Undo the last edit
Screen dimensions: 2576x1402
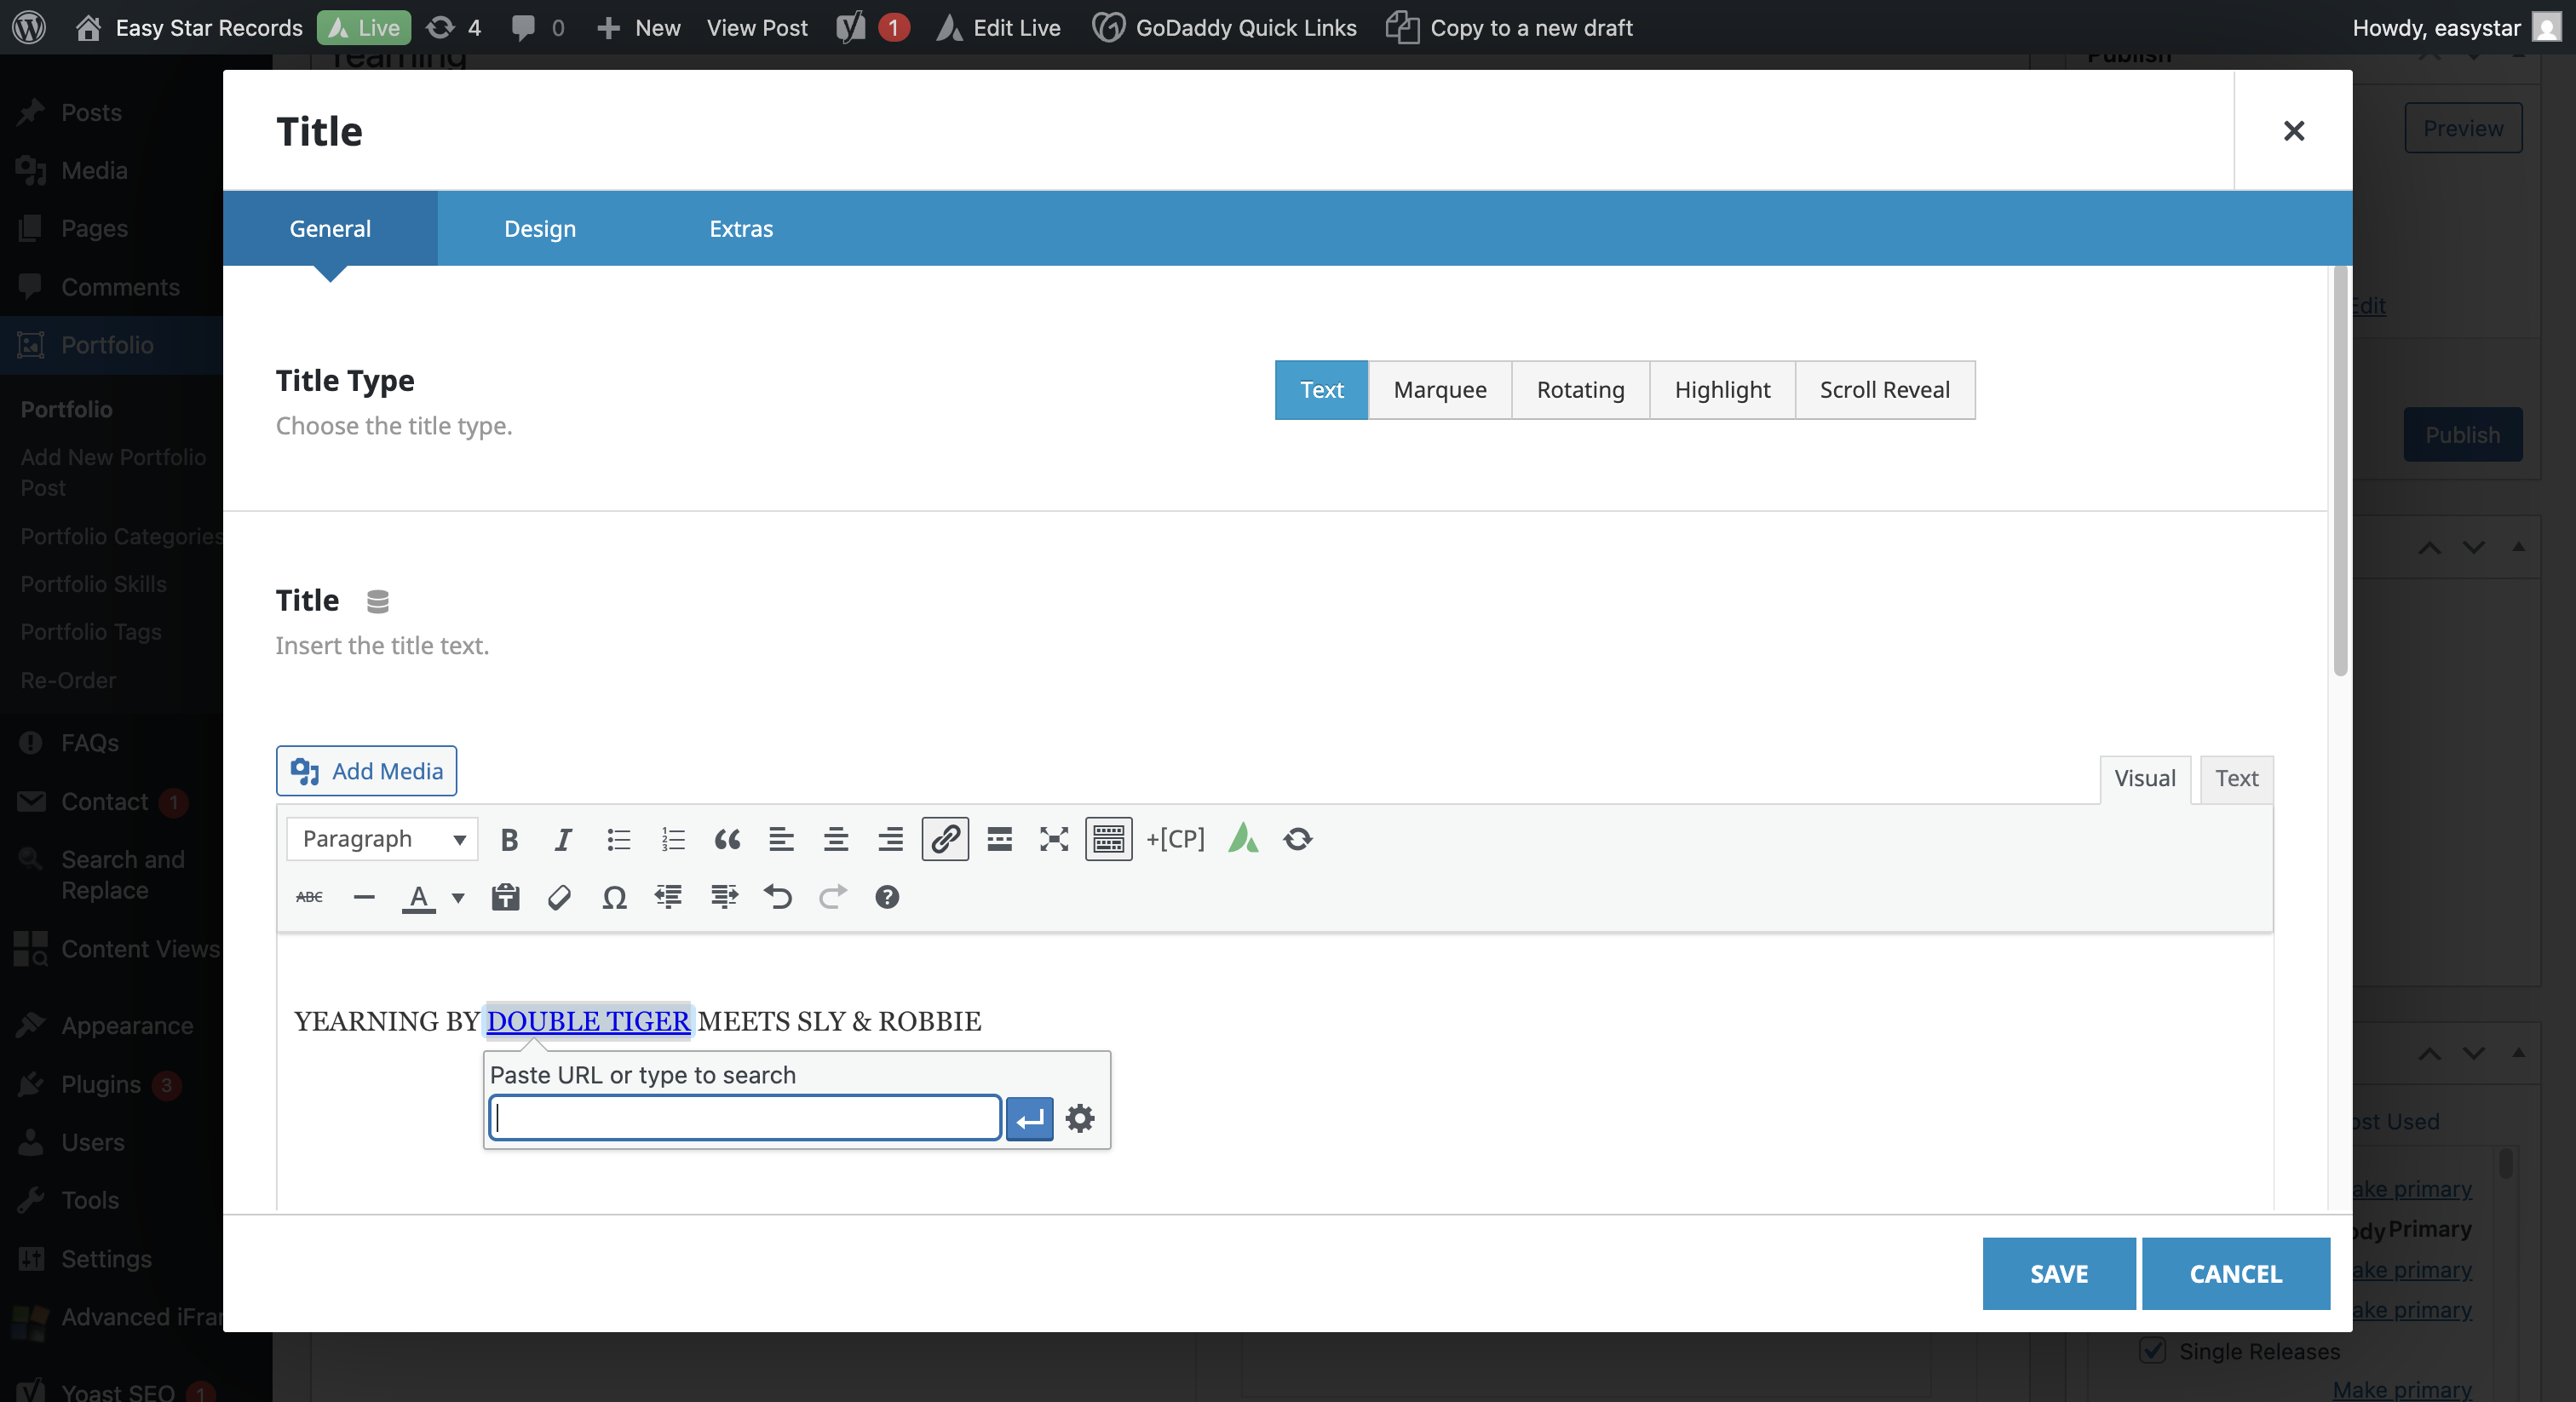778,898
